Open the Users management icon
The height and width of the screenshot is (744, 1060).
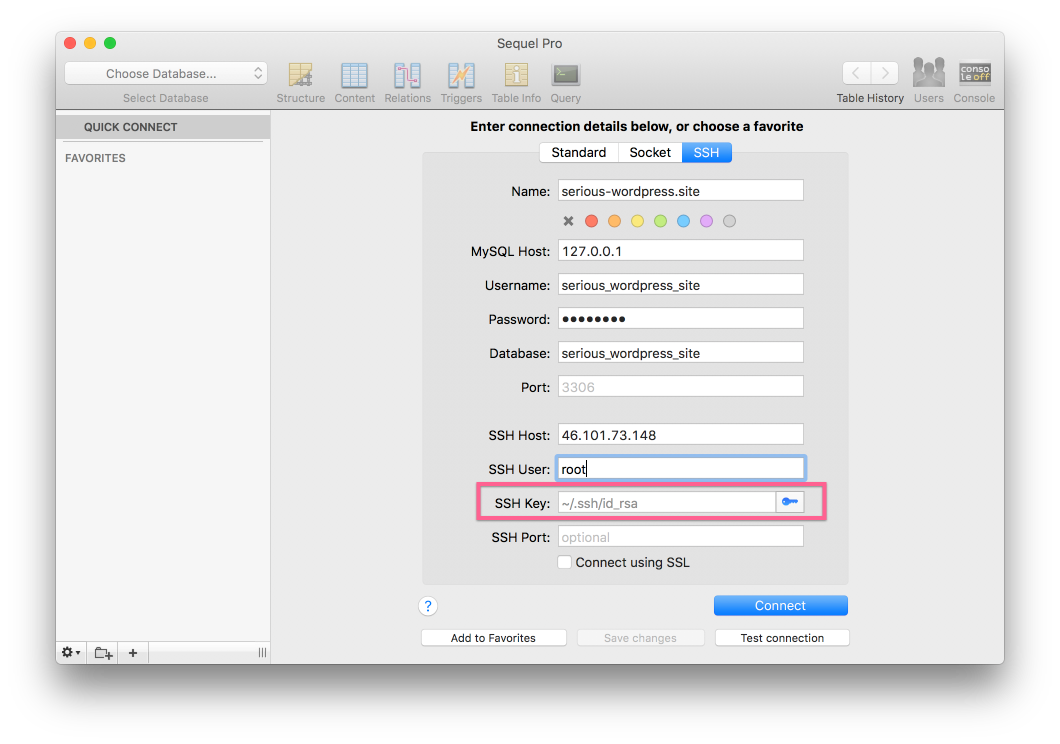(x=928, y=73)
